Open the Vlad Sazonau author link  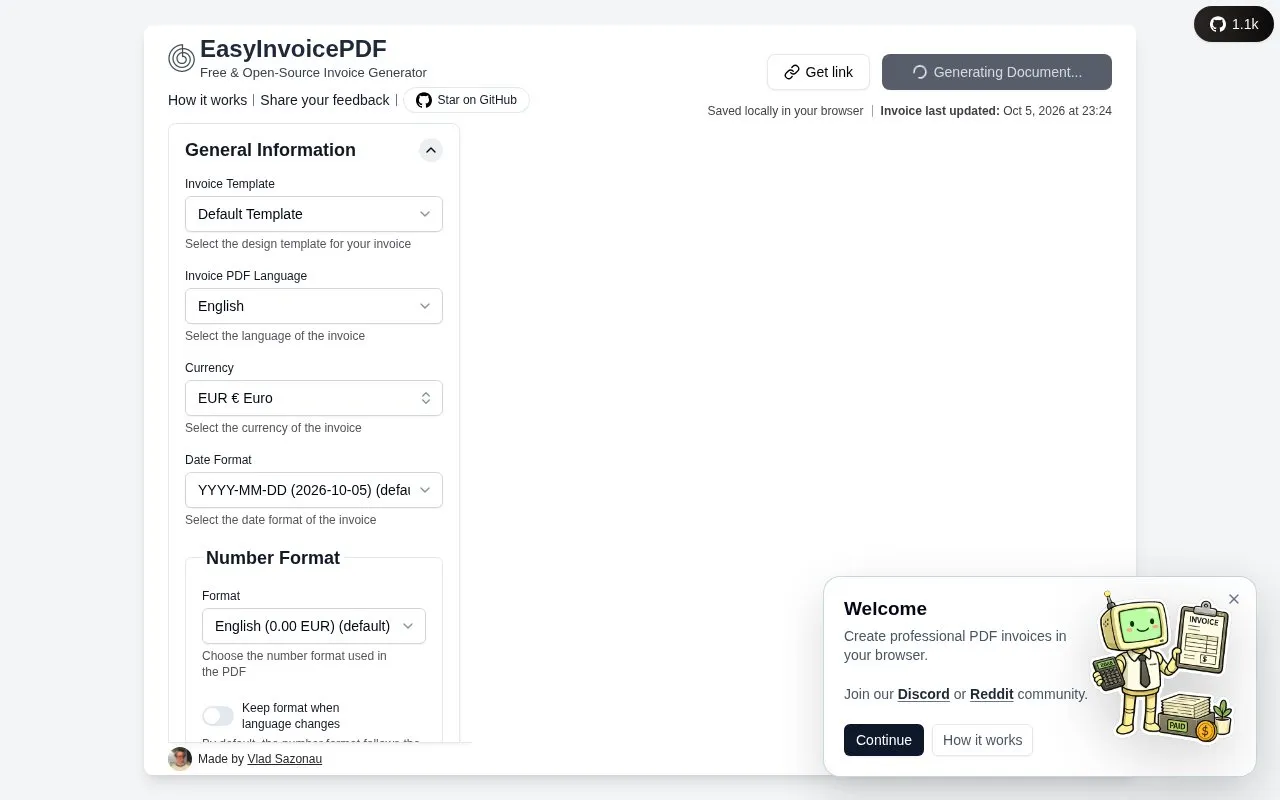[285, 759]
